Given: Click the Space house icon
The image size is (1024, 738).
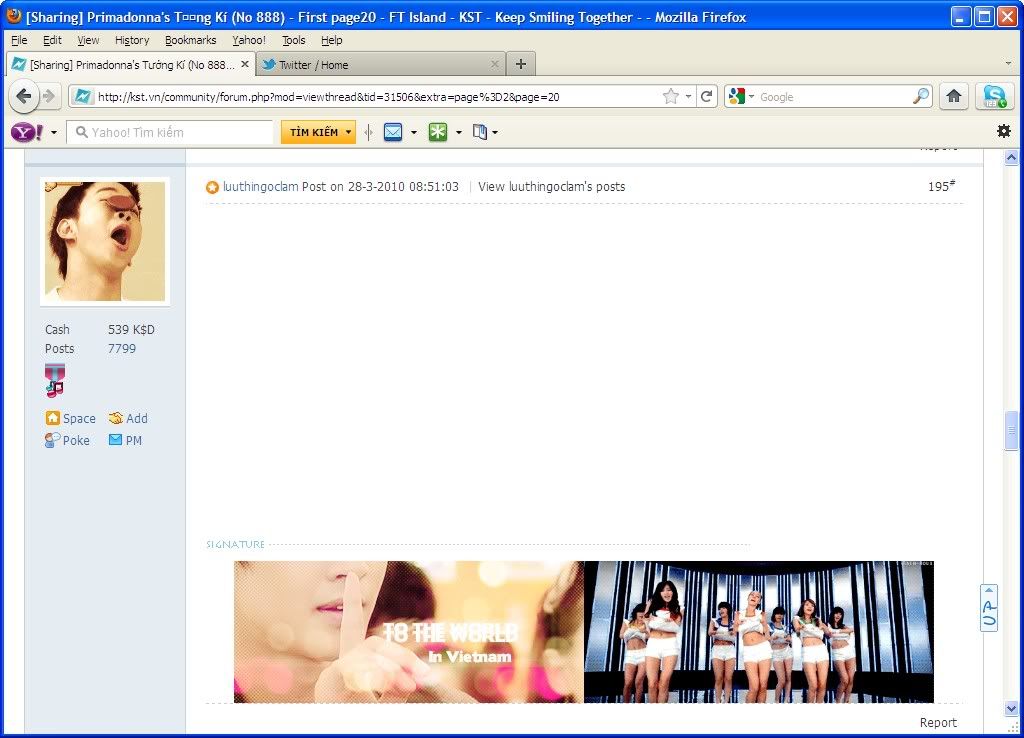Looking at the screenshot, I should (52, 418).
